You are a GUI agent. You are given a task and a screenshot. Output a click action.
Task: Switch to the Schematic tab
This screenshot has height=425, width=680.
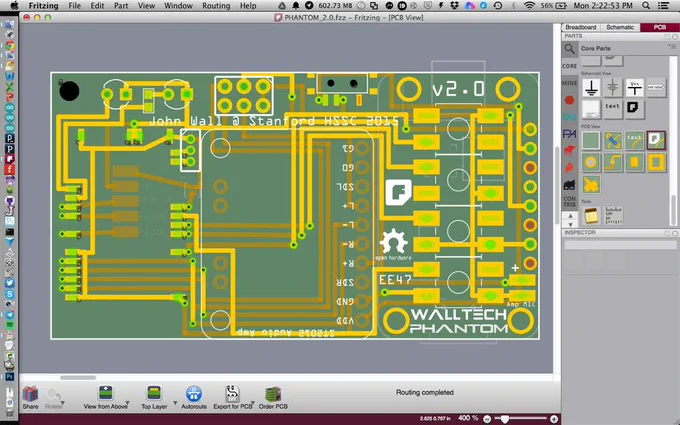(620, 27)
